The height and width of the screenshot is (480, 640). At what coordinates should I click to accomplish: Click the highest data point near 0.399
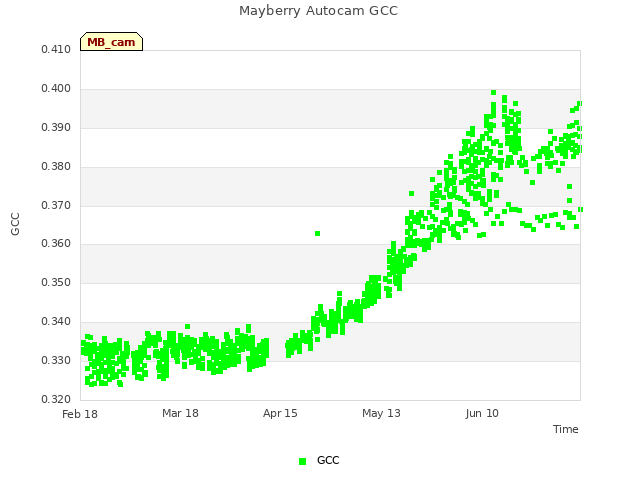click(x=493, y=92)
